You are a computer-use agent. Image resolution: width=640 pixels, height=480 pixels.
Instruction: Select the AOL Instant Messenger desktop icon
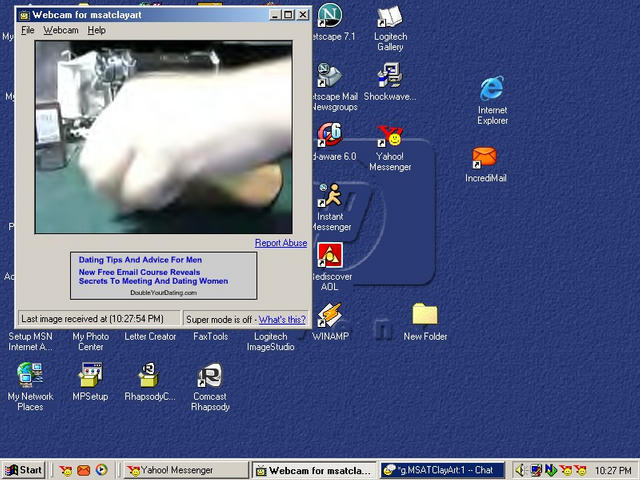tap(330, 195)
